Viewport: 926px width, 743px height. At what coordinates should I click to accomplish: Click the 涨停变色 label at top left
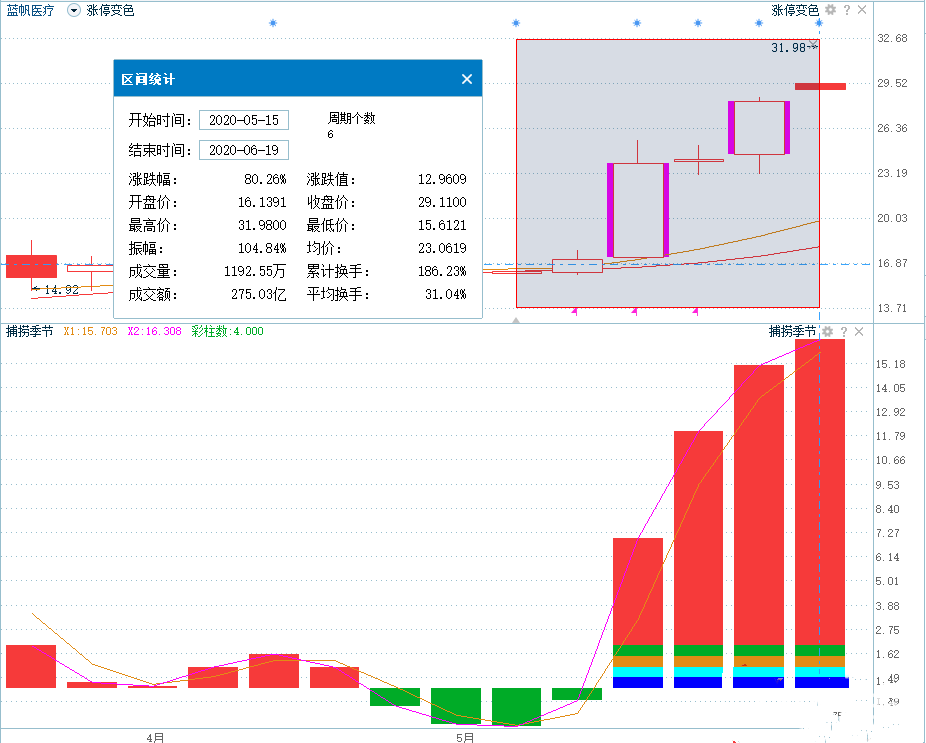[110, 11]
